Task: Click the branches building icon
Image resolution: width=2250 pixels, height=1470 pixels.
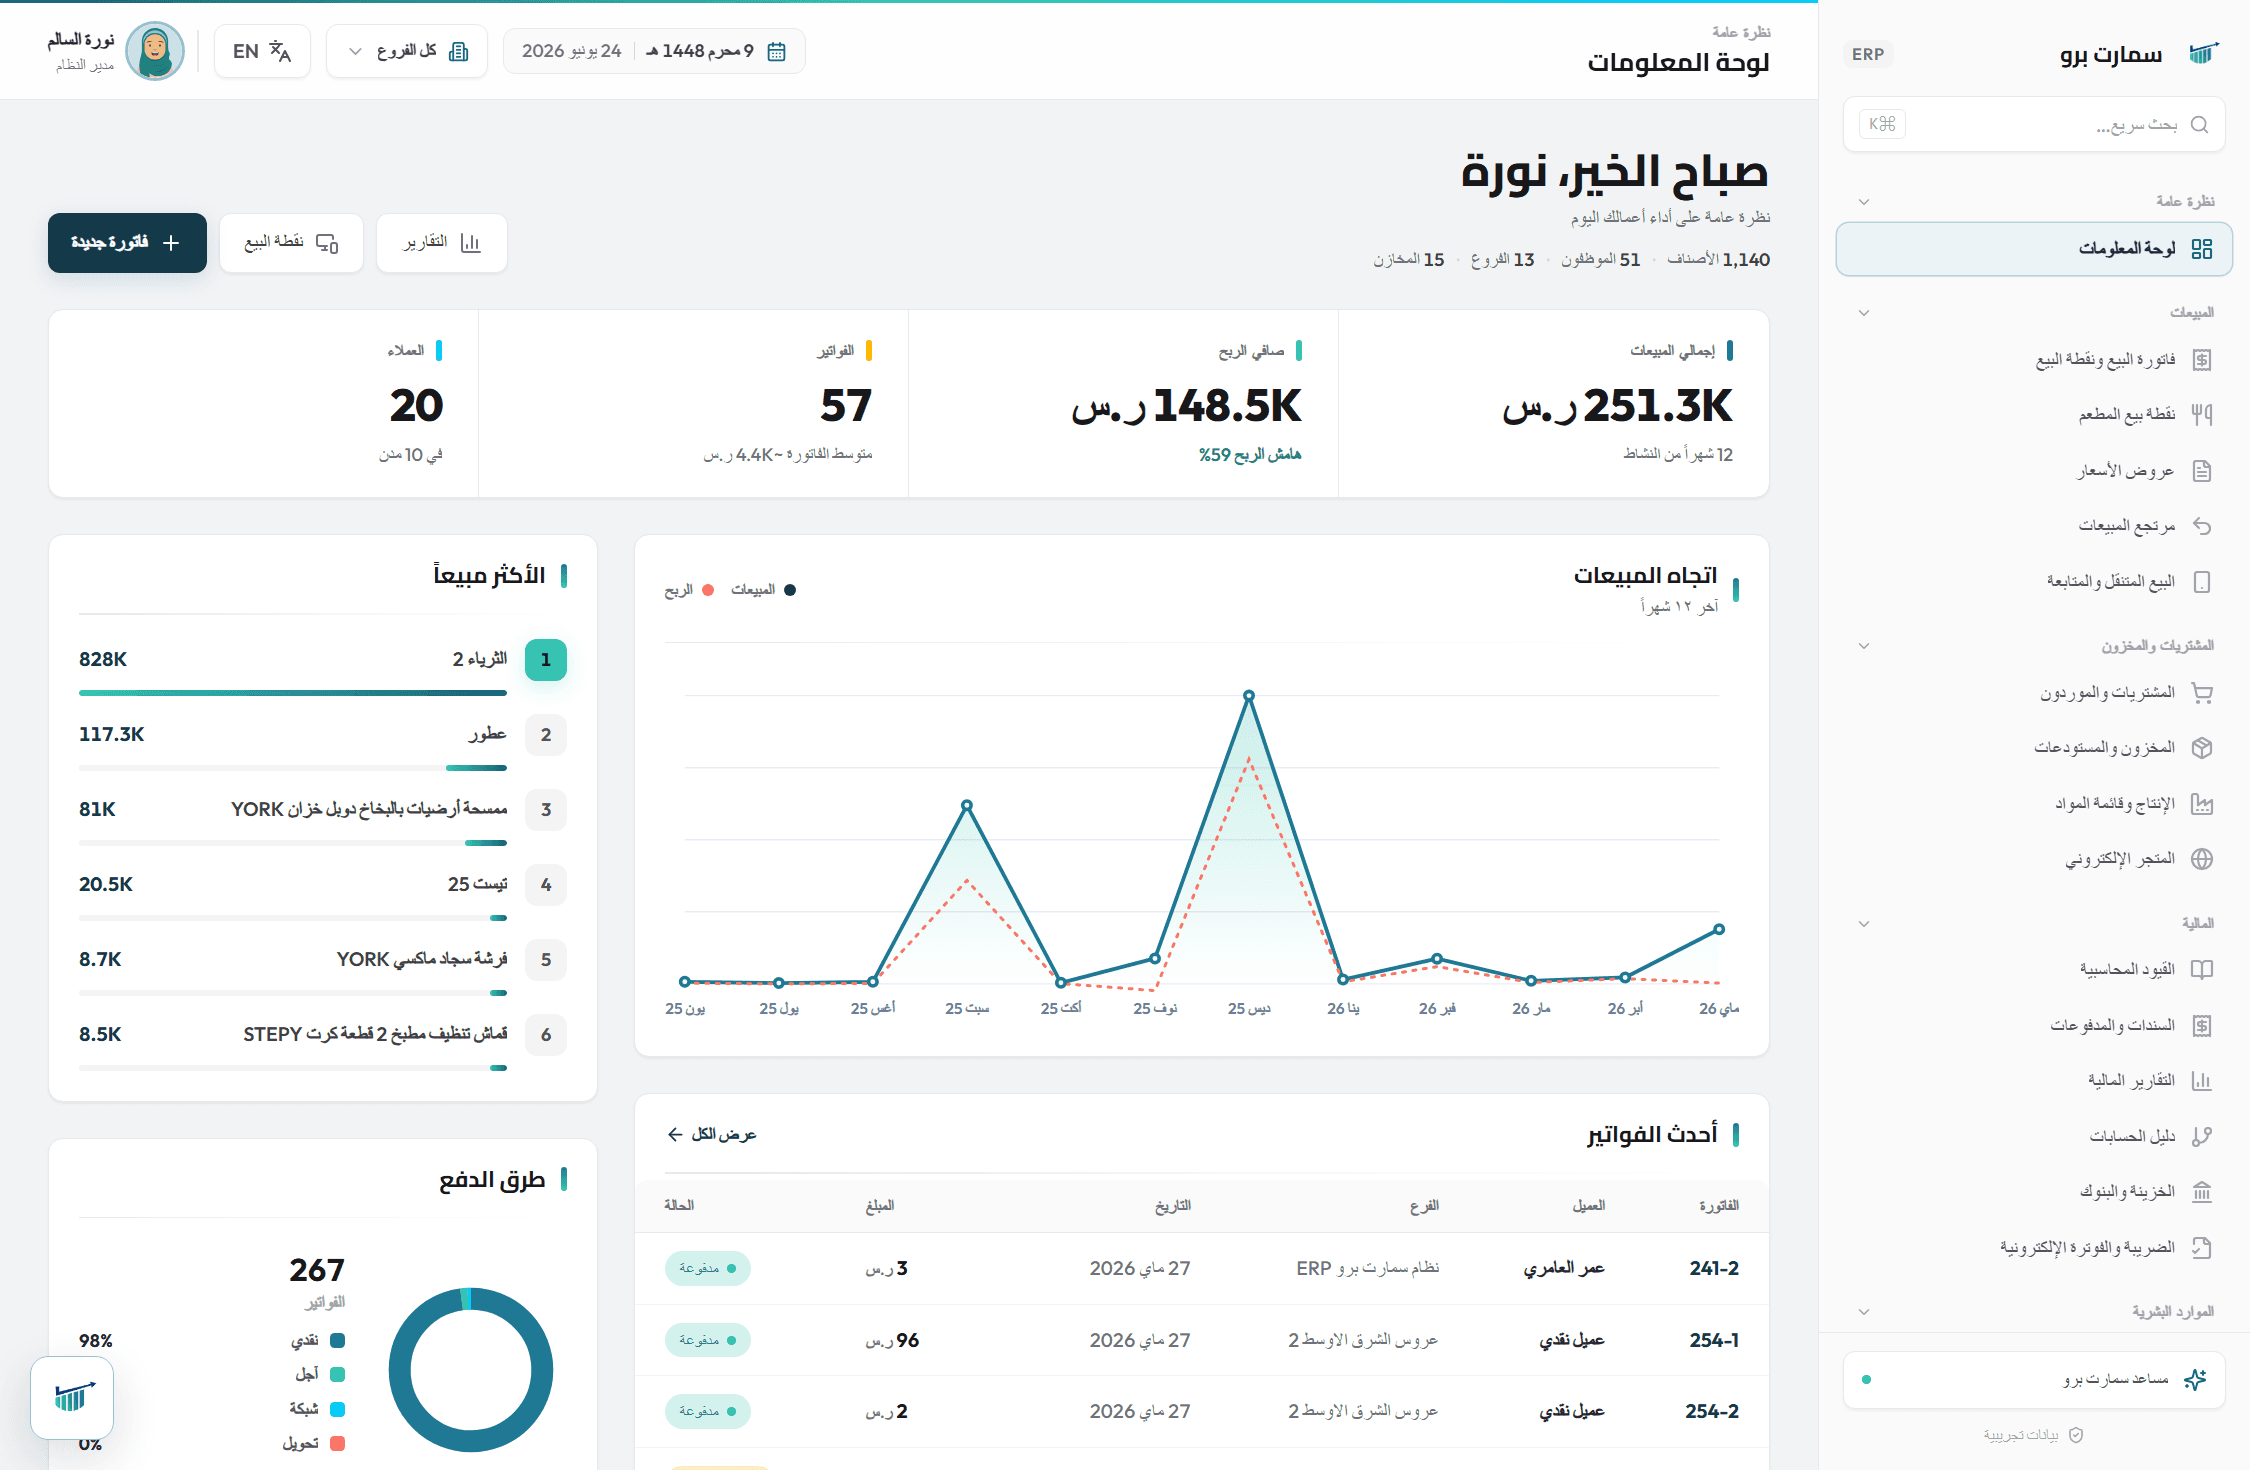Action: click(x=459, y=52)
